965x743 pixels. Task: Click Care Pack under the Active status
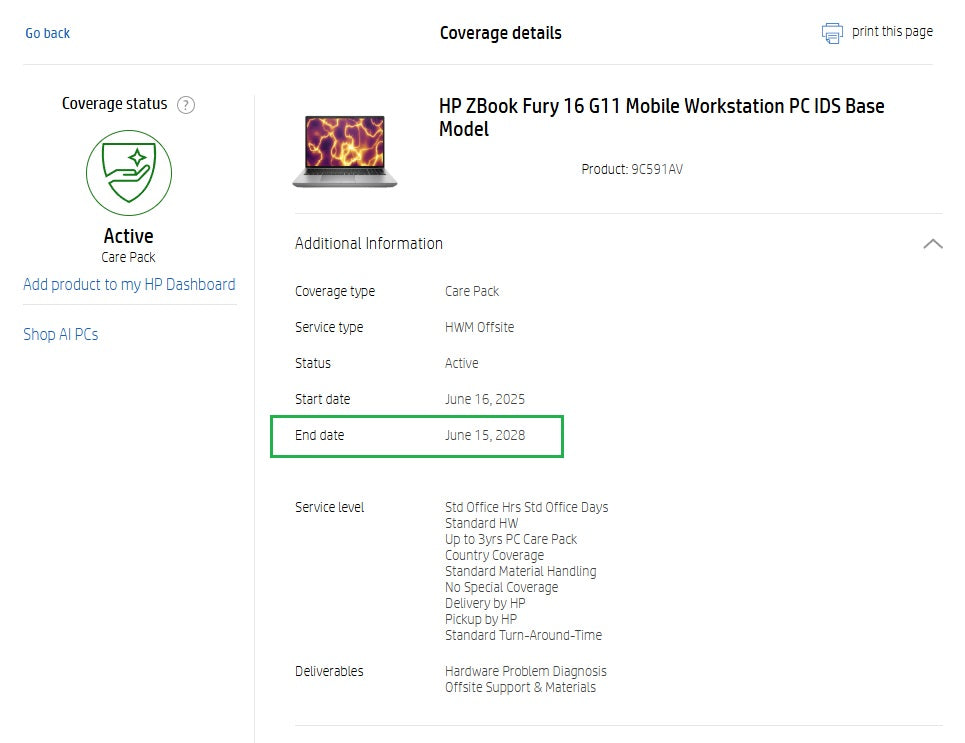128,257
